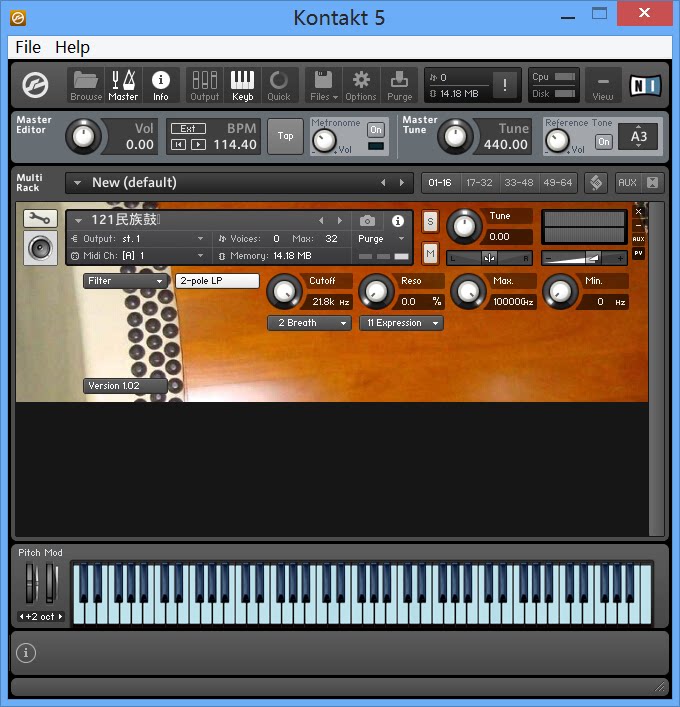Click the Cutoff knob
The width and height of the screenshot is (680, 707).
(x=284, y=292)
